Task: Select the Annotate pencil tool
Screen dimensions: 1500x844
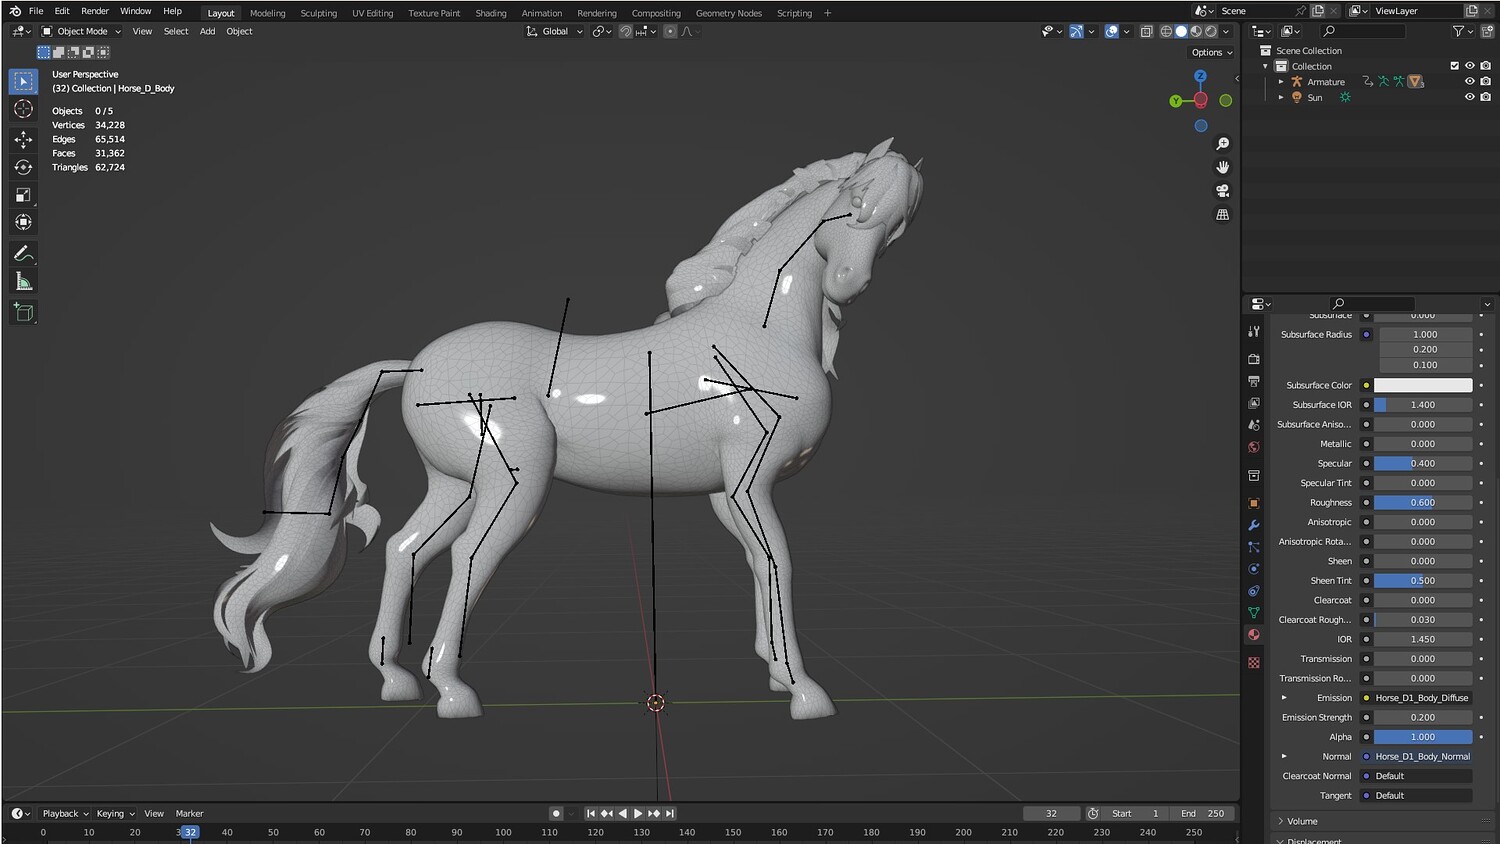Action: pos(23,254)
